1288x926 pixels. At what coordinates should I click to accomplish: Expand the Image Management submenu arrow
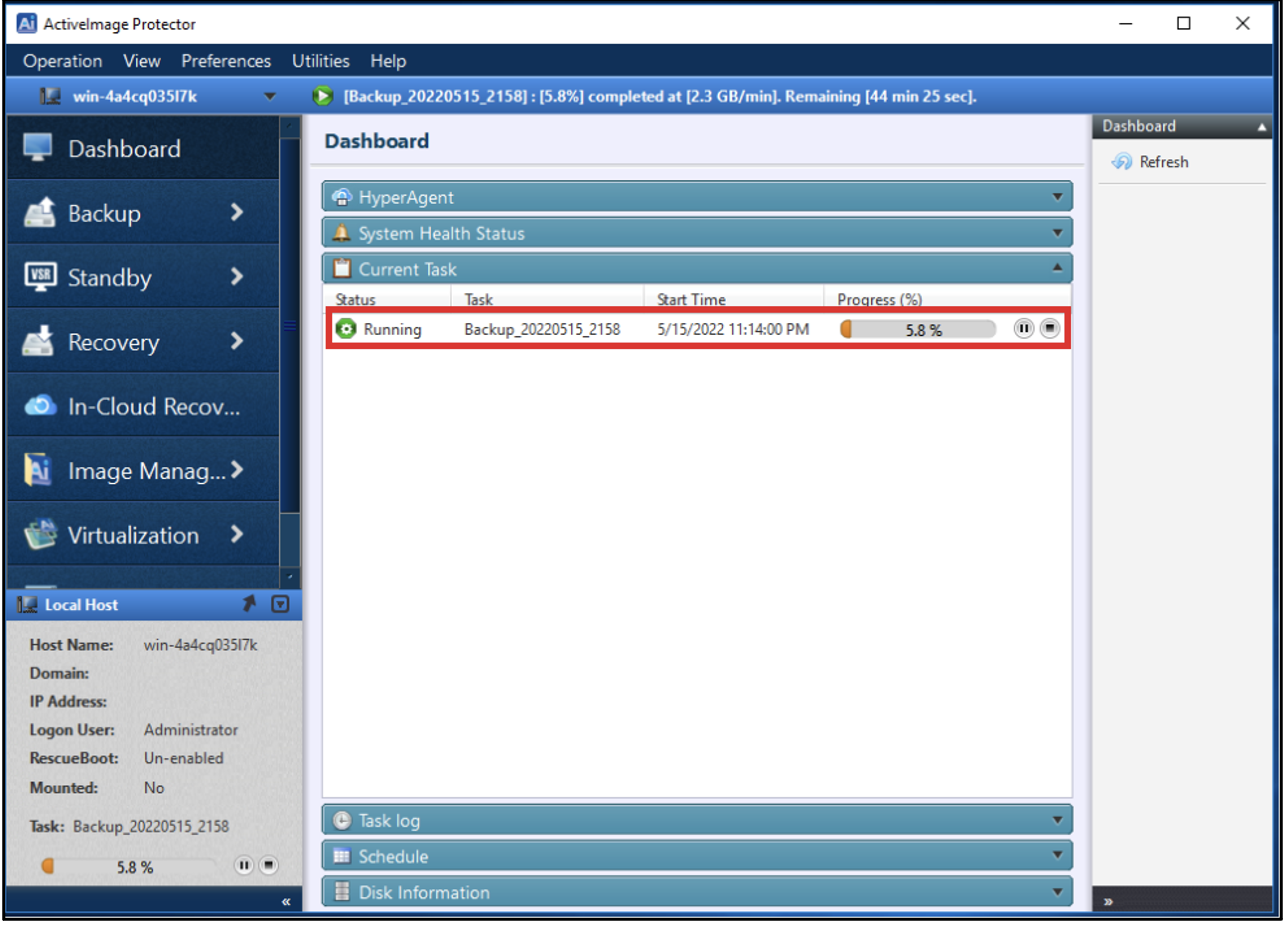coord(237,469)
